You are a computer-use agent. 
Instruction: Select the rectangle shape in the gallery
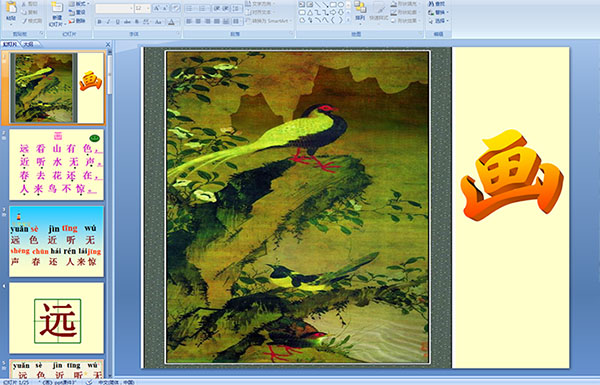pos(333,5)
